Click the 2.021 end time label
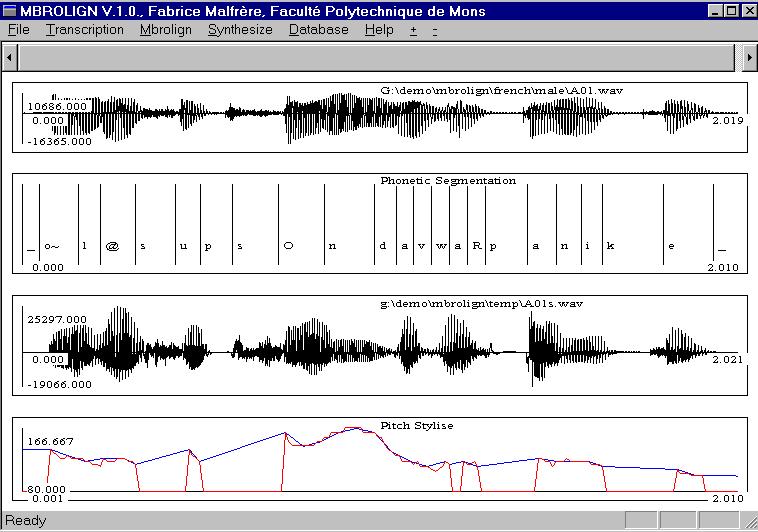Screen dimensions: 758x532 (728, 359)
